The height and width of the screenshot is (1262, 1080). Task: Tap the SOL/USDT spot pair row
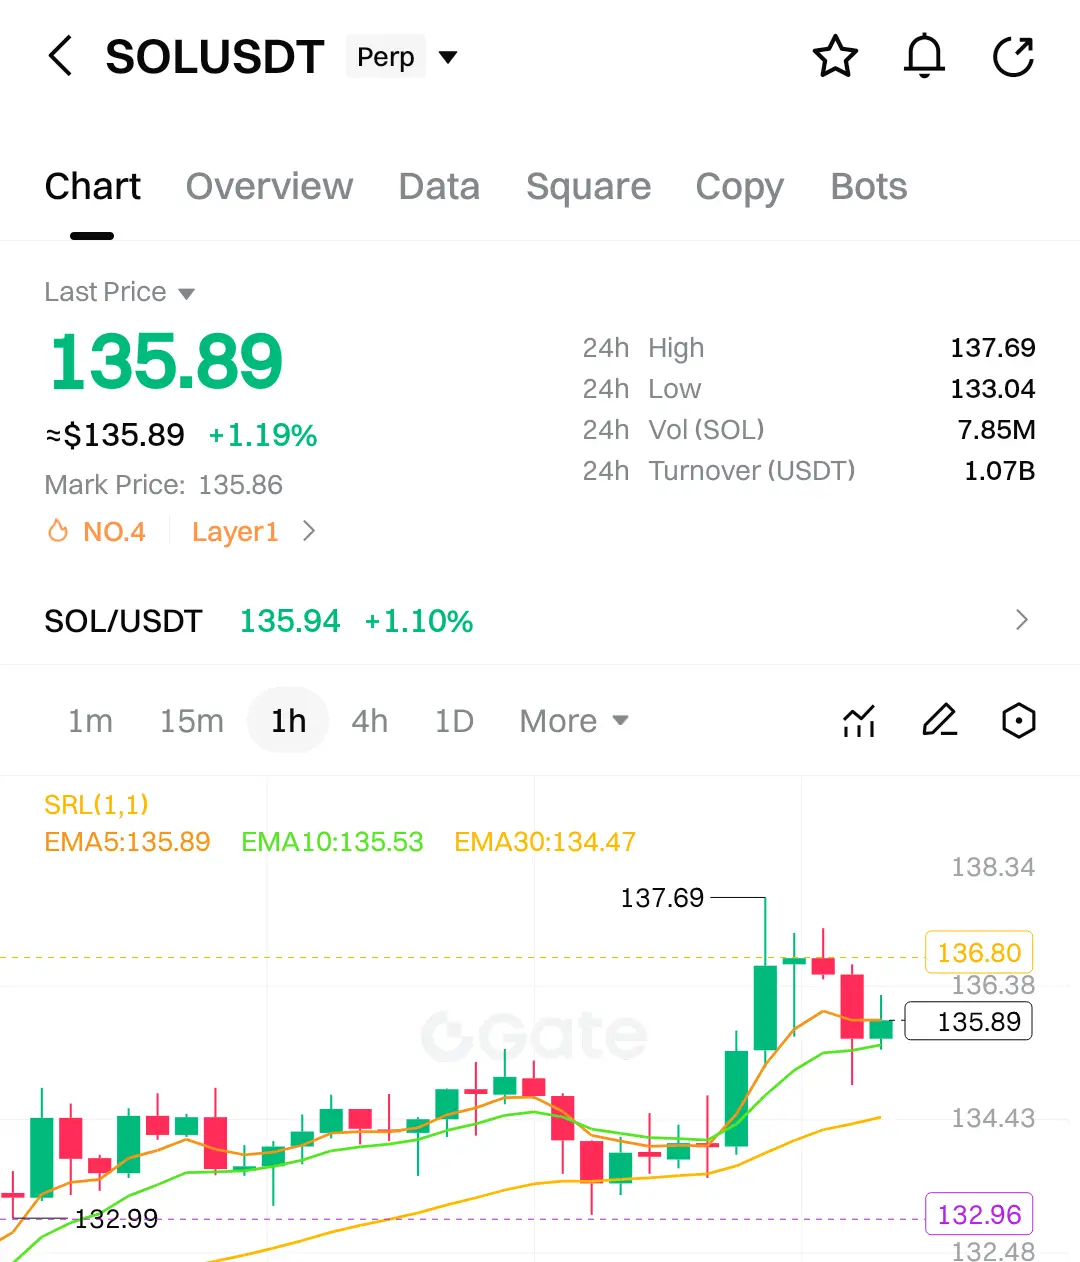tap(540, 621)
